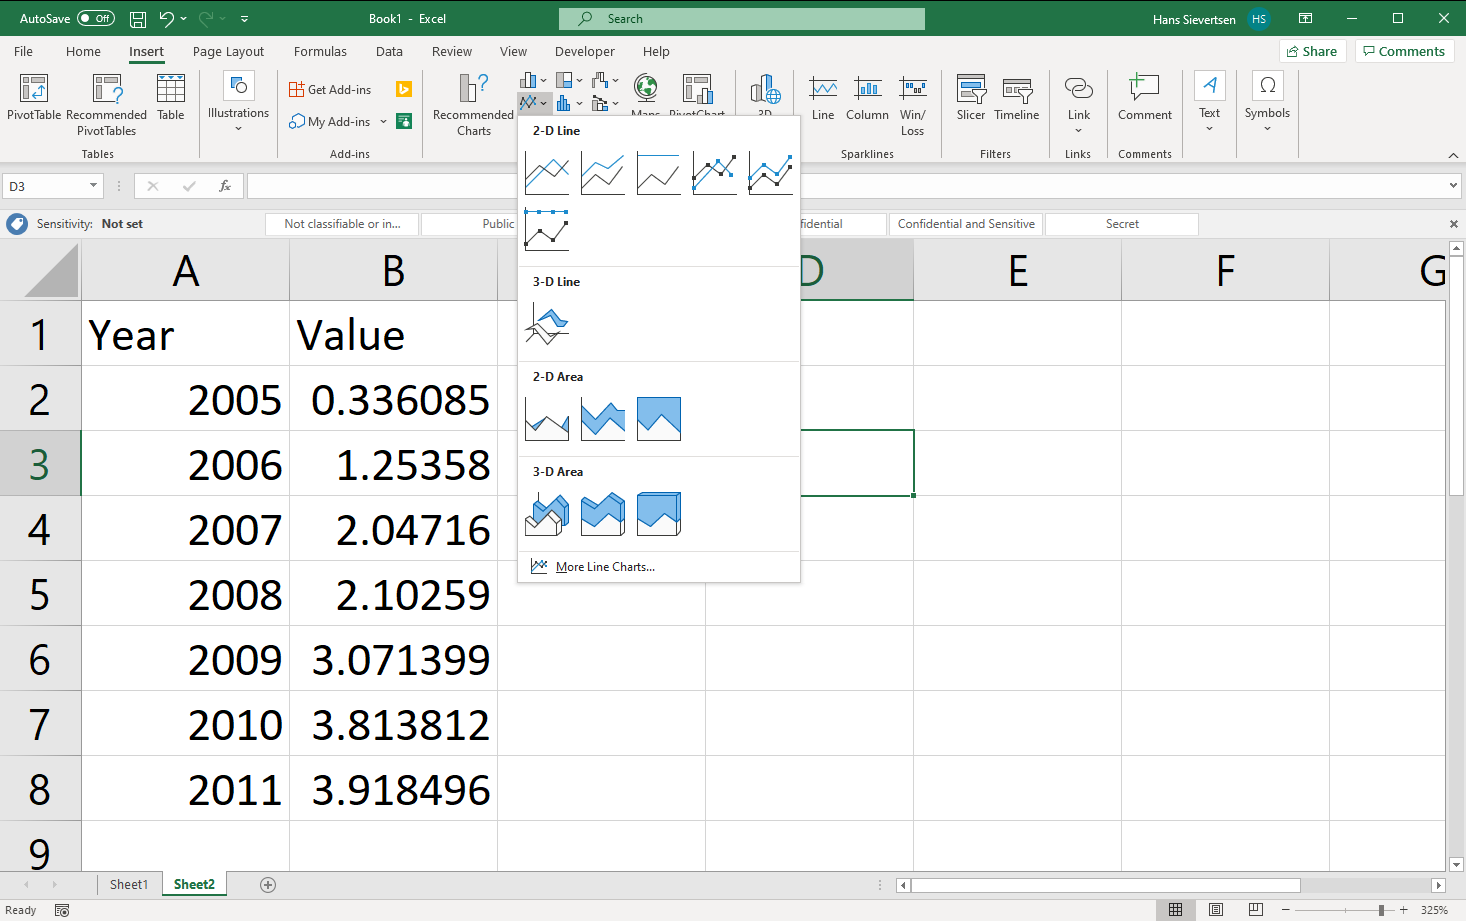This screenshot has width=1466, height=921.
Task: Toggle AutoSave switch
Action: pos(96,19)
